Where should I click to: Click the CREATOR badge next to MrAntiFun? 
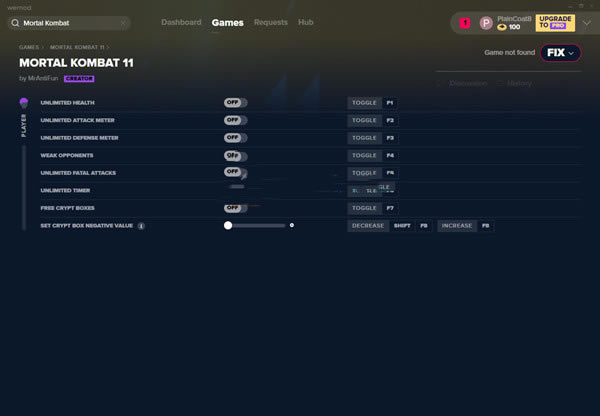(x=79, y=78)
